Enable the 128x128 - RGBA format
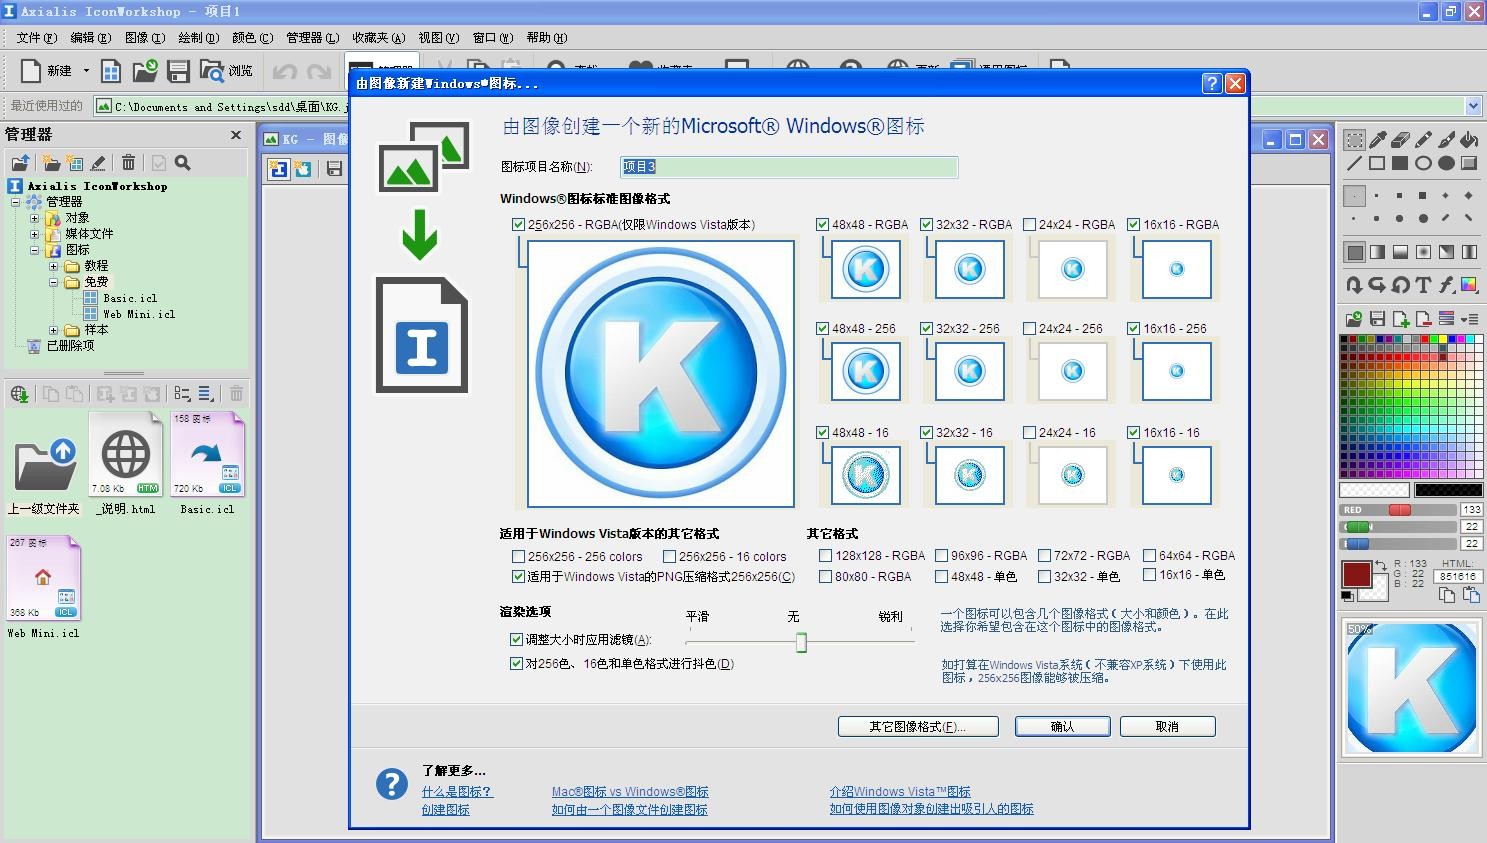The image size is (1487, 843). pos(825,555)
